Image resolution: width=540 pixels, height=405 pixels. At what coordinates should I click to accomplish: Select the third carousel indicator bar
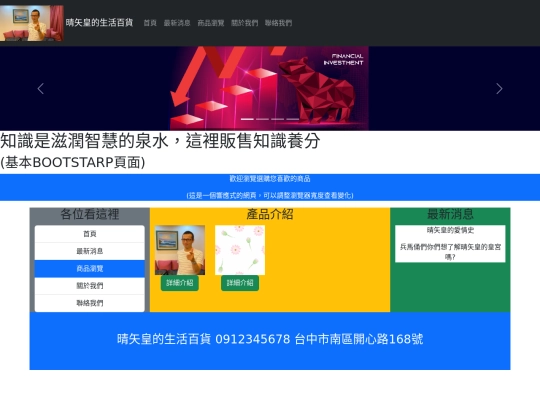tap(278, 119)
